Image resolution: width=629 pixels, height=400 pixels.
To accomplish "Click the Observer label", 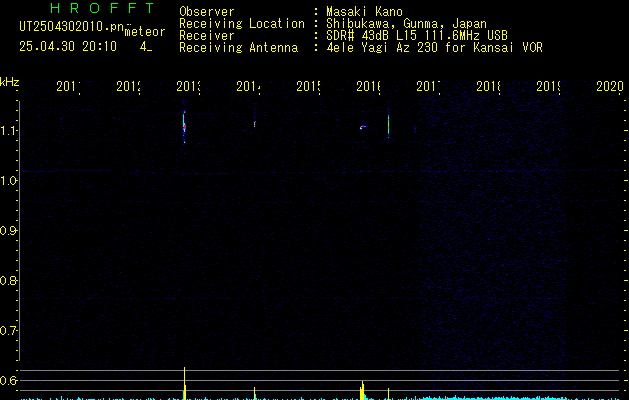I will pos(207,12).
